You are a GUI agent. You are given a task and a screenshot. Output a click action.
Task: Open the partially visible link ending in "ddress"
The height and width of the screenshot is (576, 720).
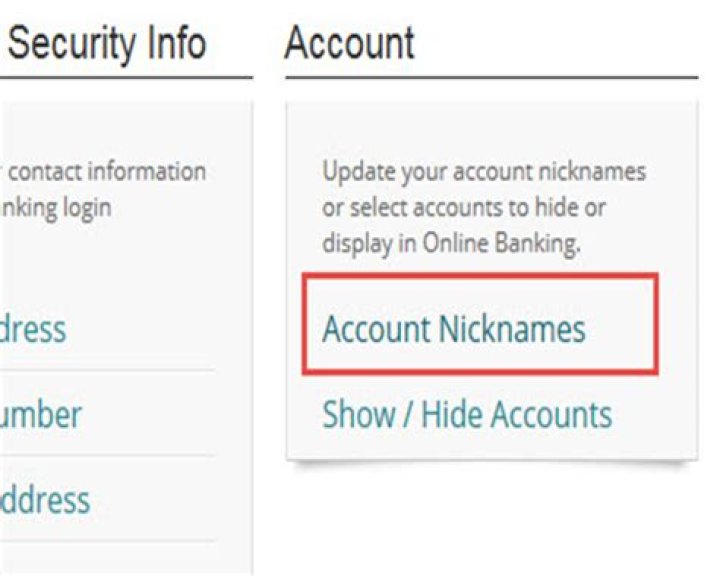[45, 499]
